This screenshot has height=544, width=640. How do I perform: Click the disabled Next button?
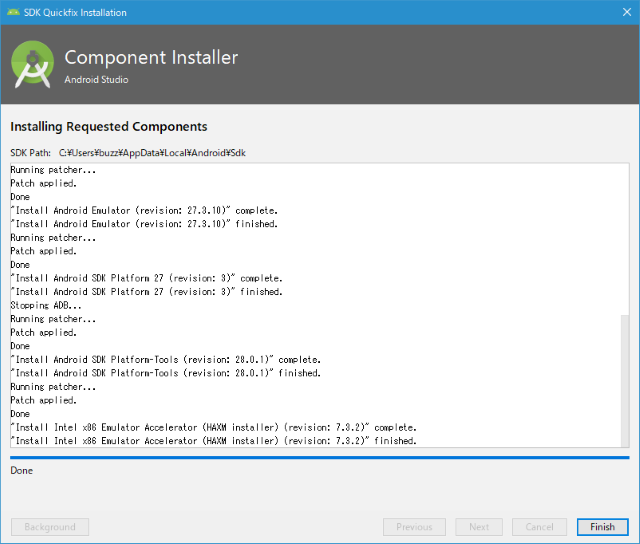click(x=479, y=527)
